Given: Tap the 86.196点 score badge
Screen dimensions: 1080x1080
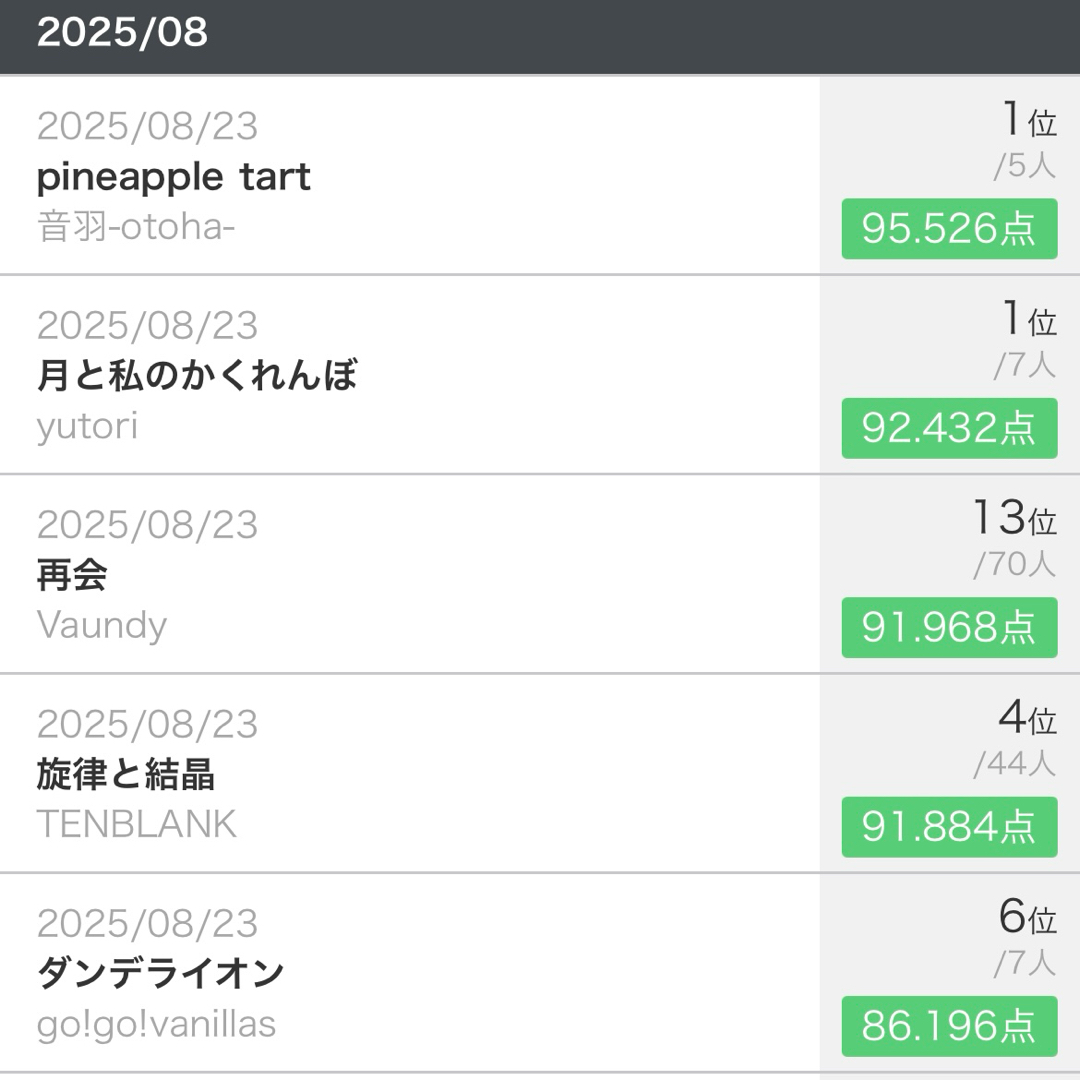Looking at the screenshot, I should [948, 1026].
